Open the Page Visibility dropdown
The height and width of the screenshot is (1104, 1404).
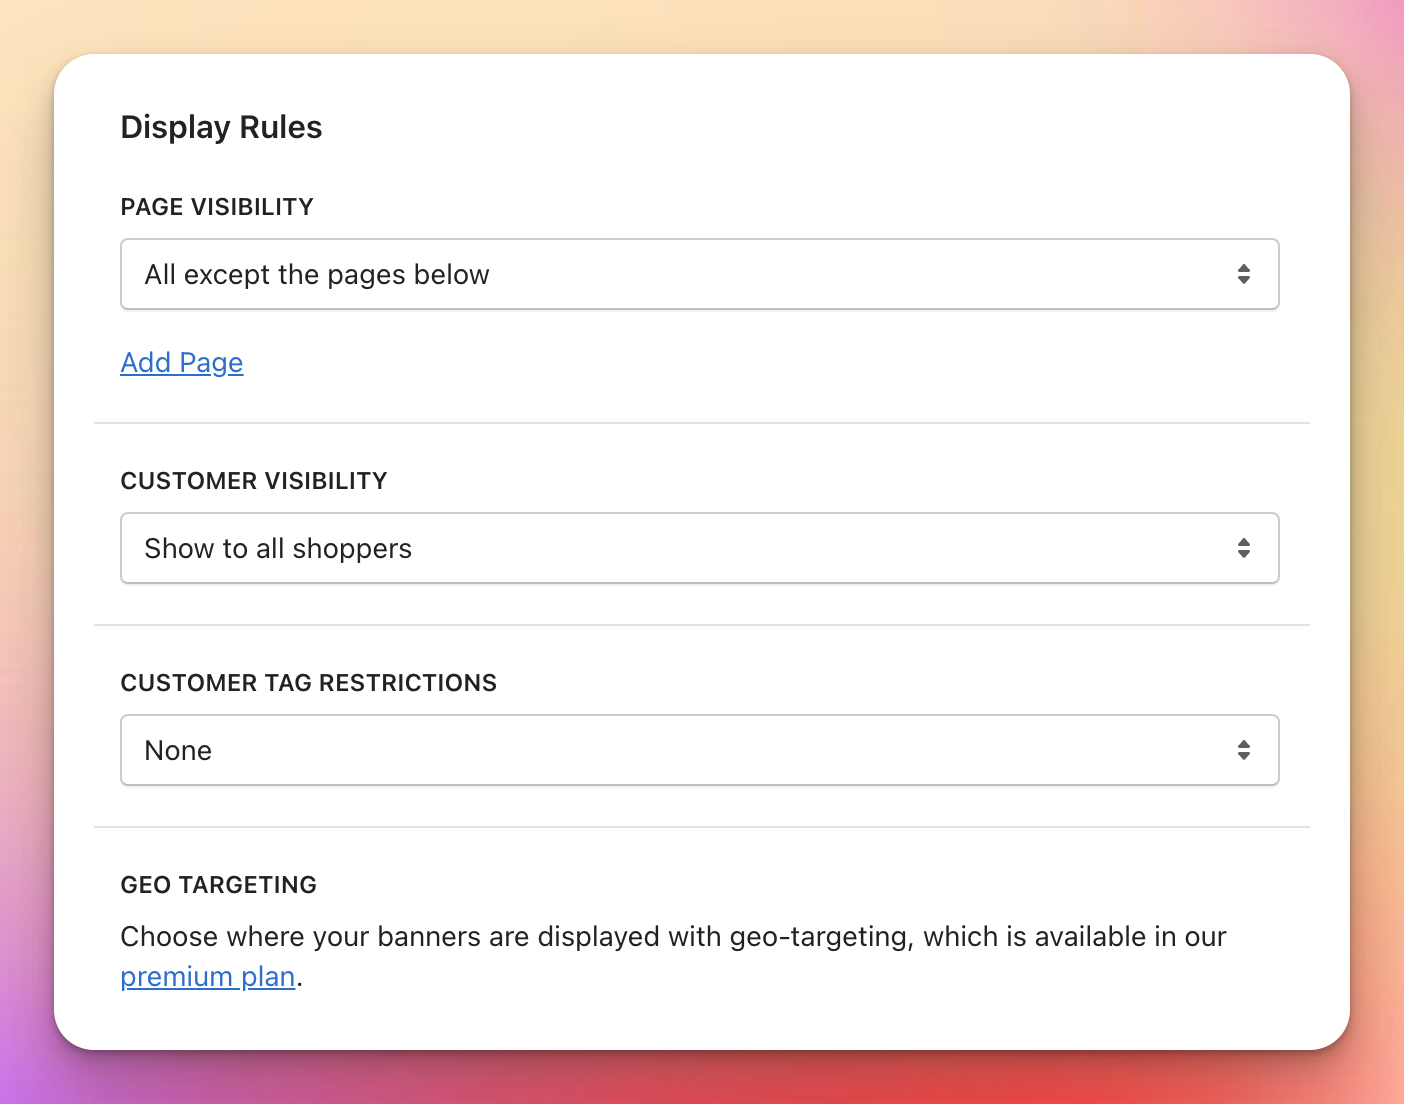[x=700, y=274]
